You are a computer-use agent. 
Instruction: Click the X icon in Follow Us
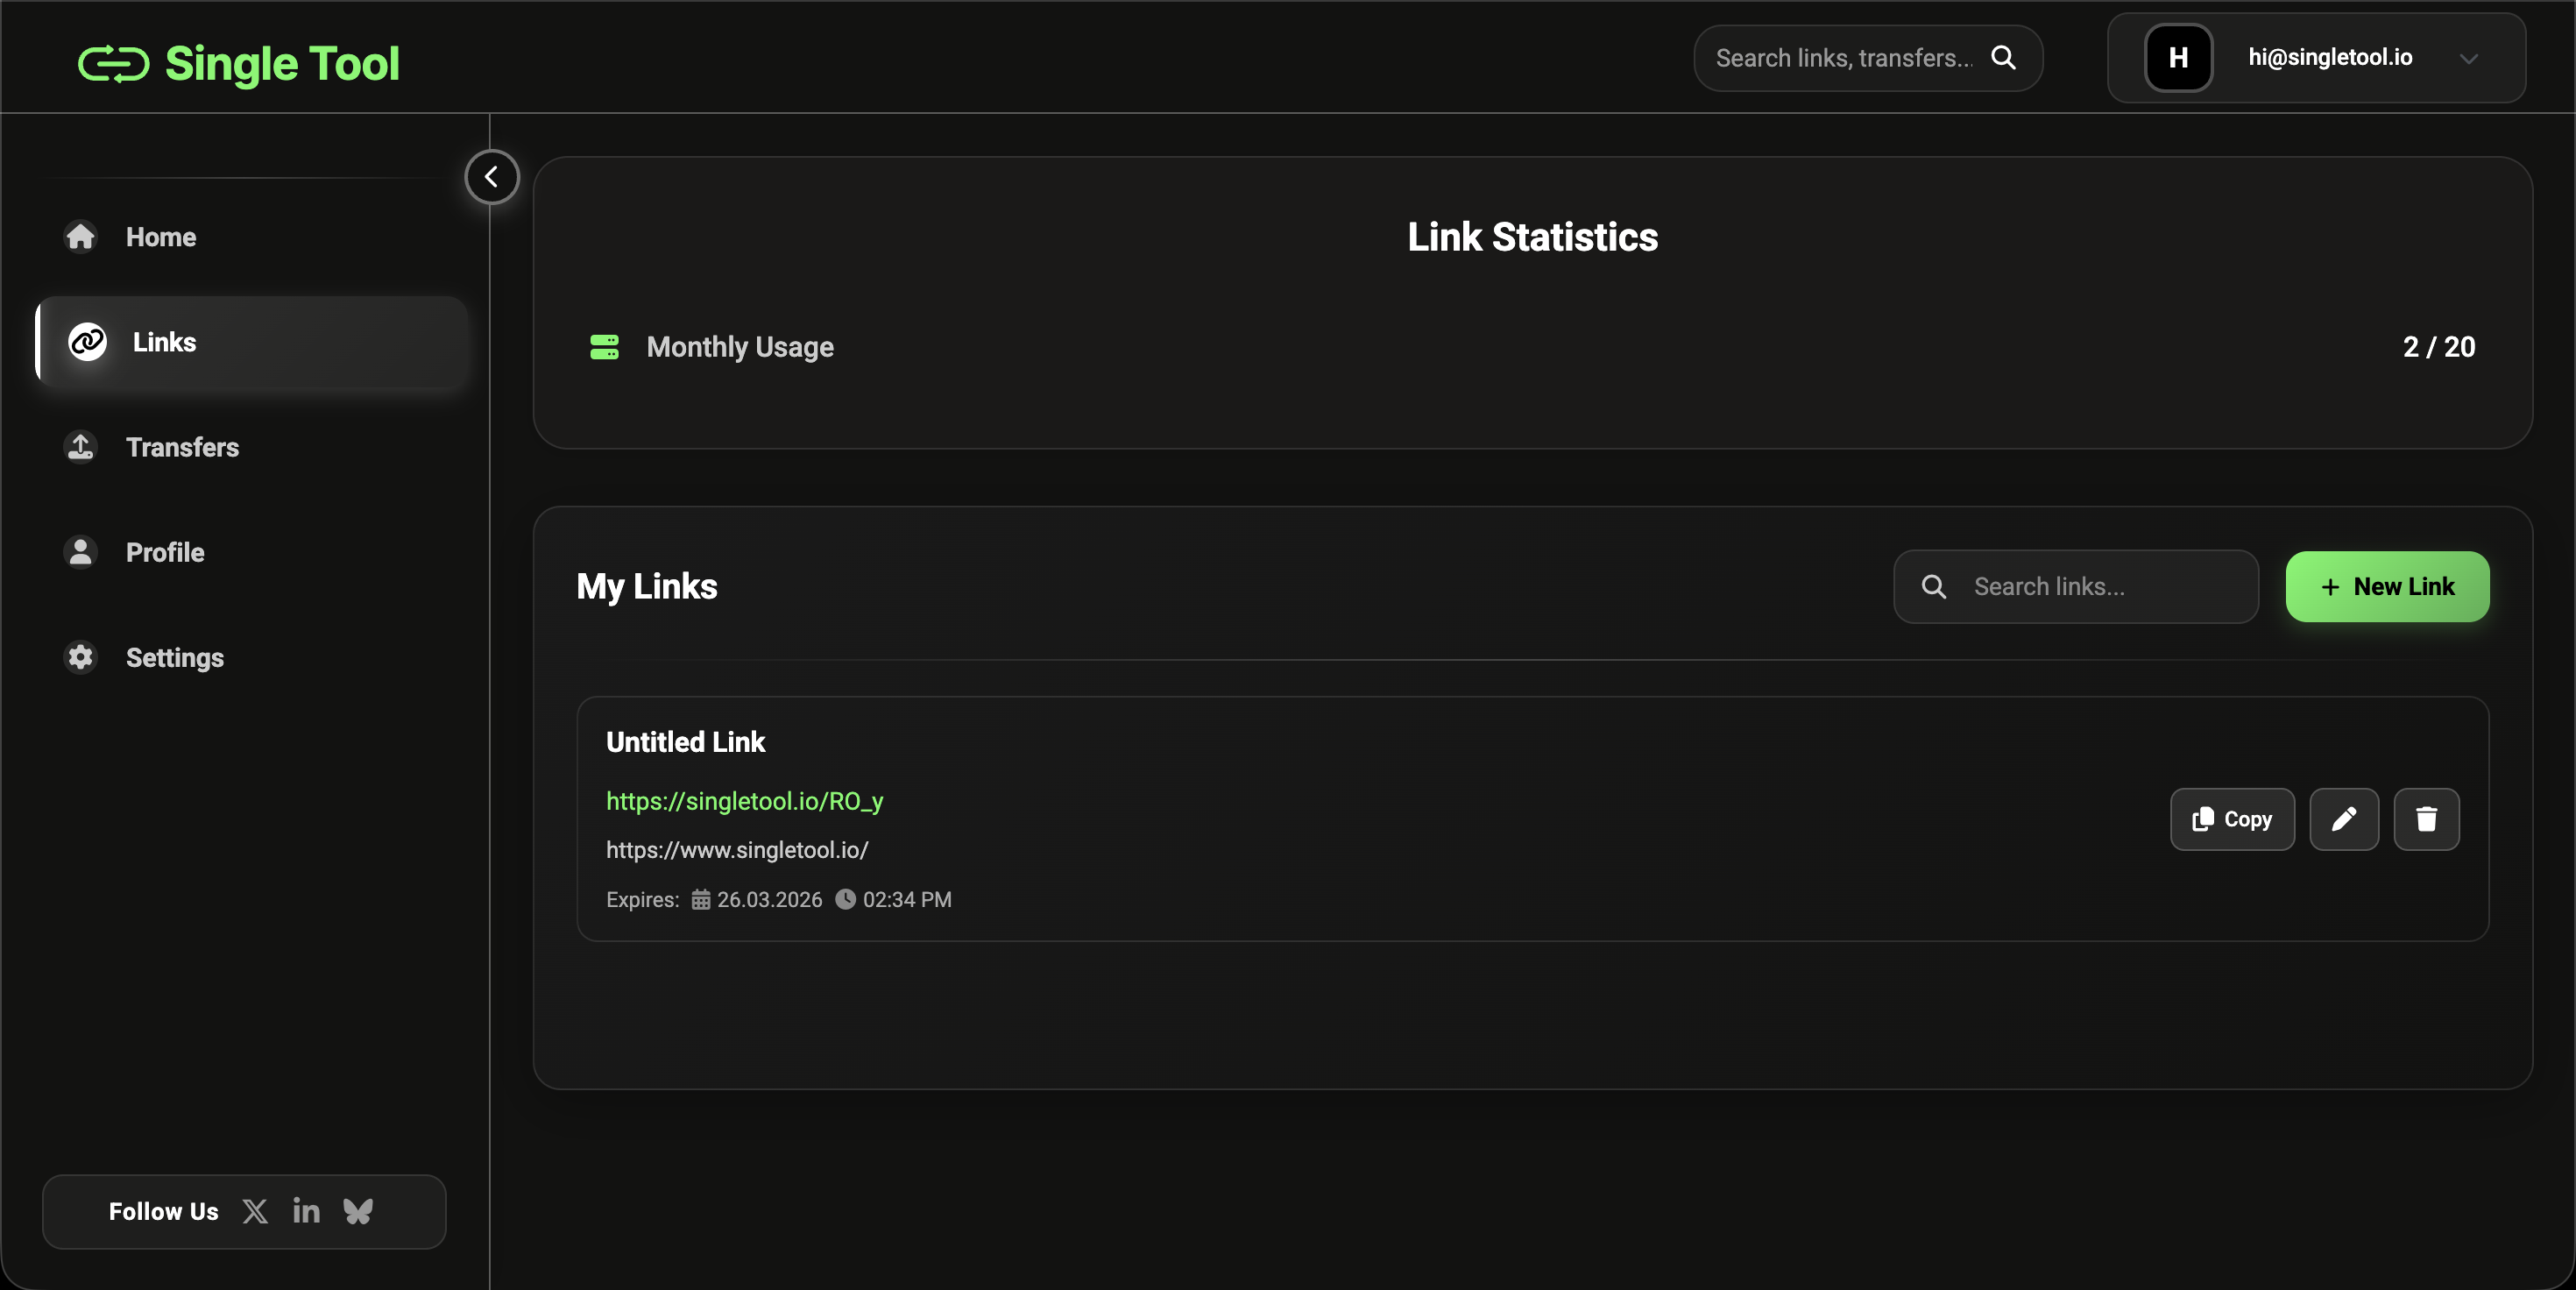(255, 1211)
